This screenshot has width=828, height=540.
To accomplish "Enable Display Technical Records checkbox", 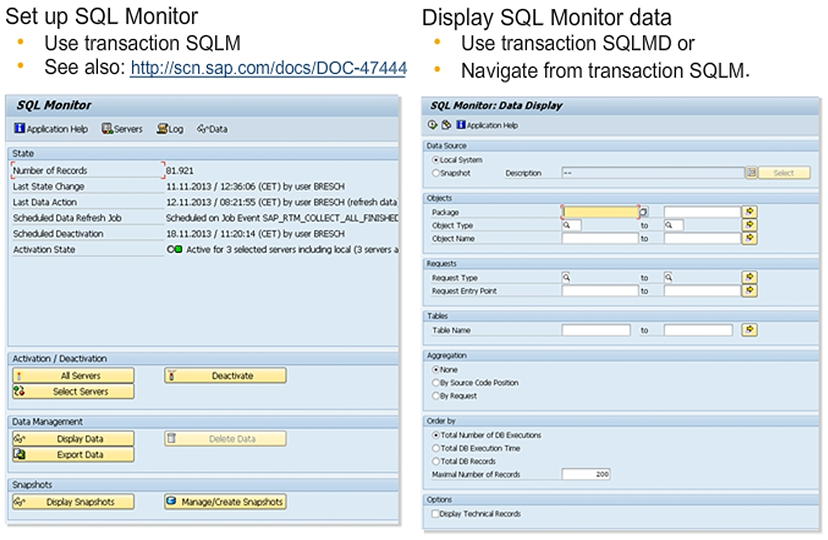I will [x=434, y=514].
